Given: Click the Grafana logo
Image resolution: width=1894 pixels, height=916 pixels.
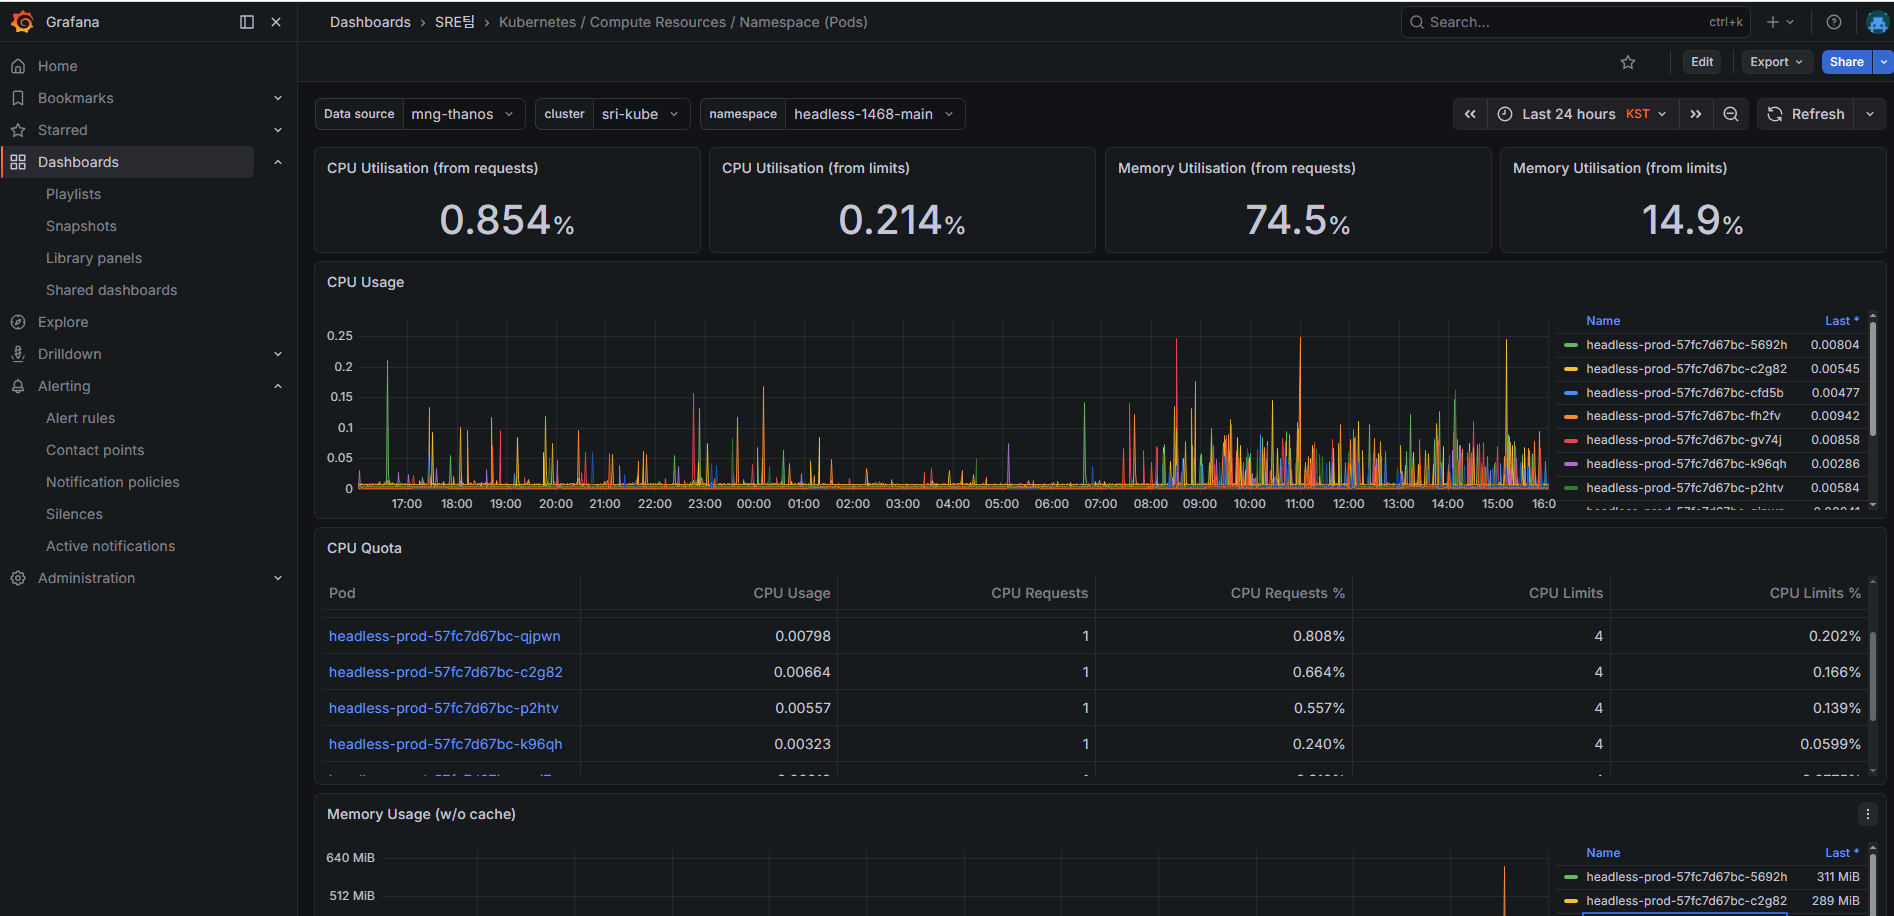Looking at the screenshot, I should coord(23,21).
